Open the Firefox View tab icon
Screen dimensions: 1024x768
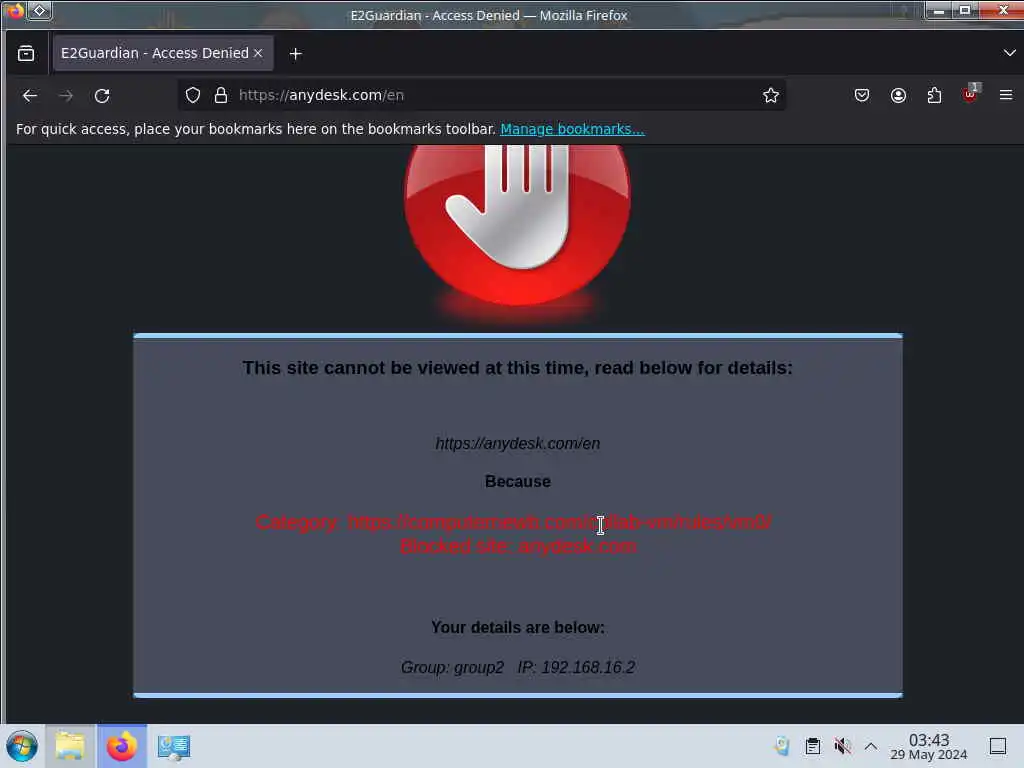coord(26,54)
